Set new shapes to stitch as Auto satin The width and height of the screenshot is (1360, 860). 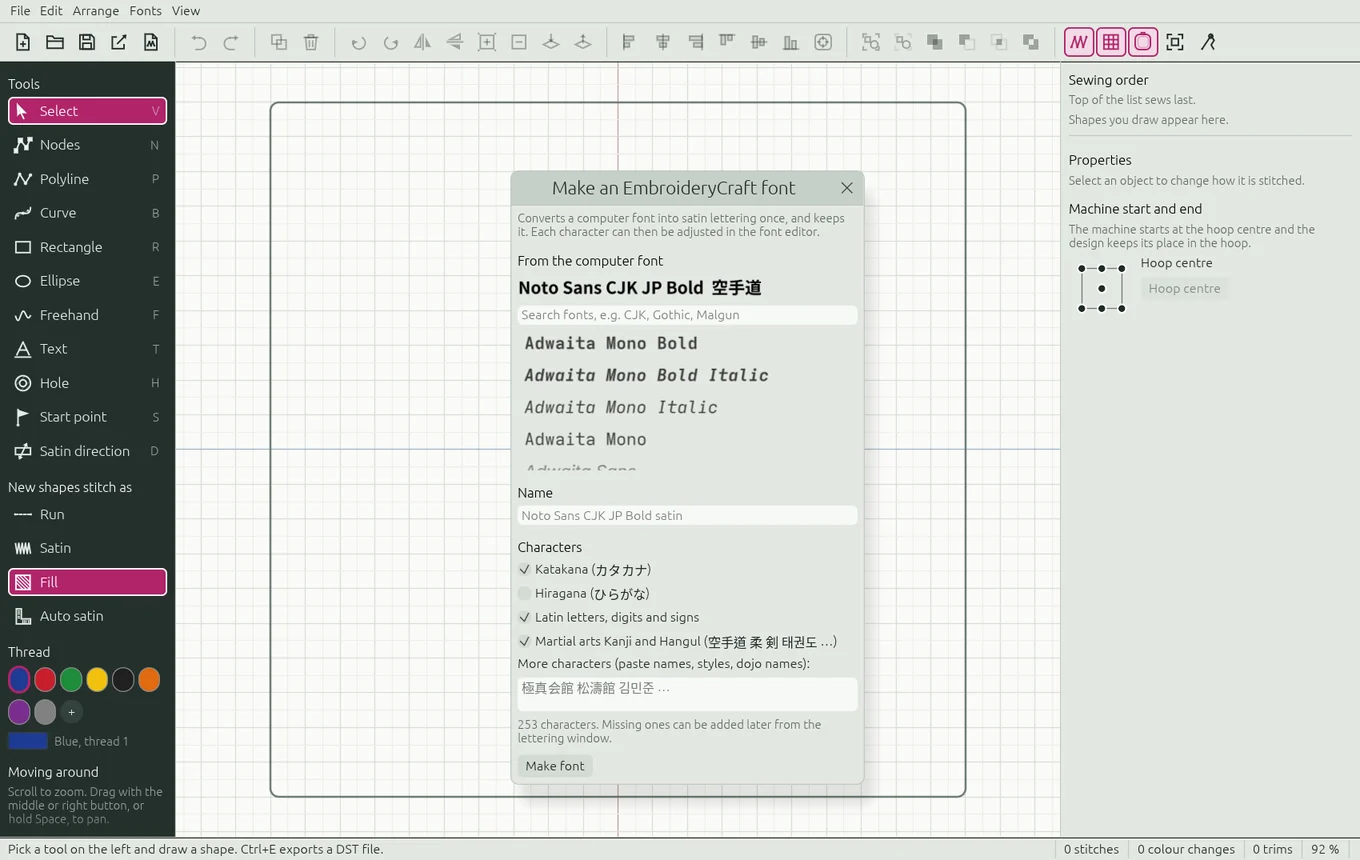click(87, 616)
